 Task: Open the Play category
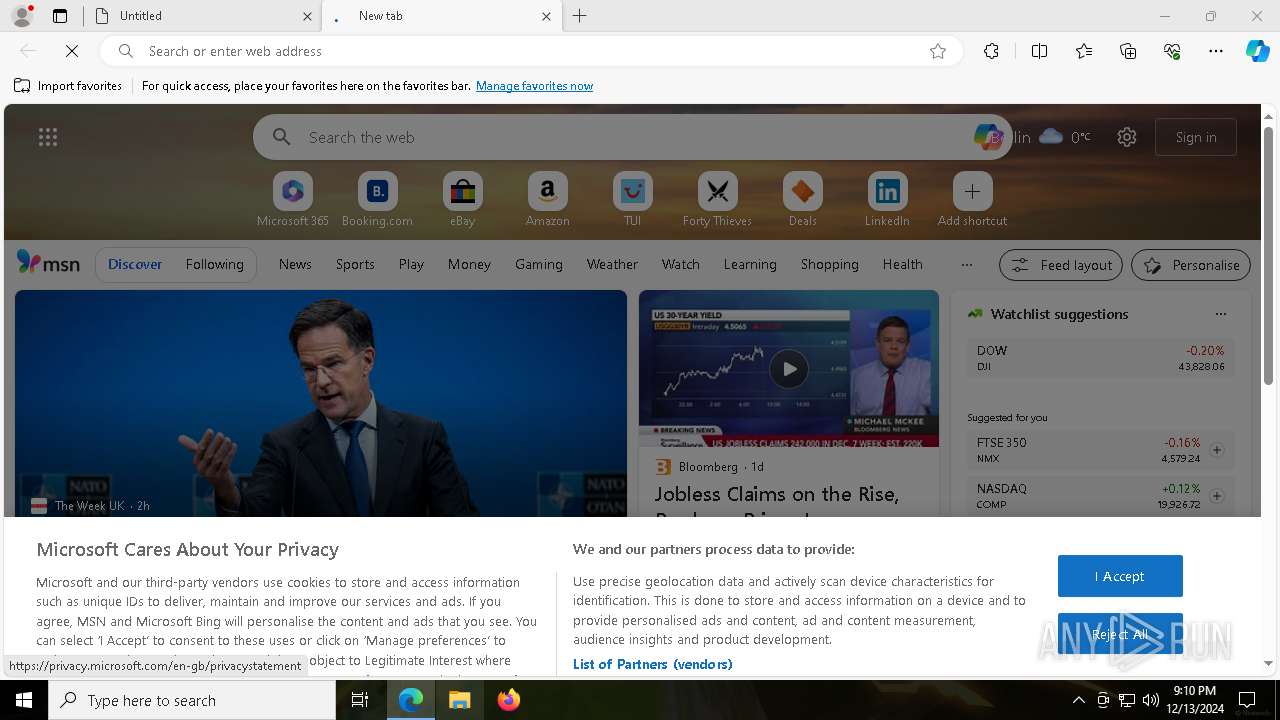[x=411, y=264]
